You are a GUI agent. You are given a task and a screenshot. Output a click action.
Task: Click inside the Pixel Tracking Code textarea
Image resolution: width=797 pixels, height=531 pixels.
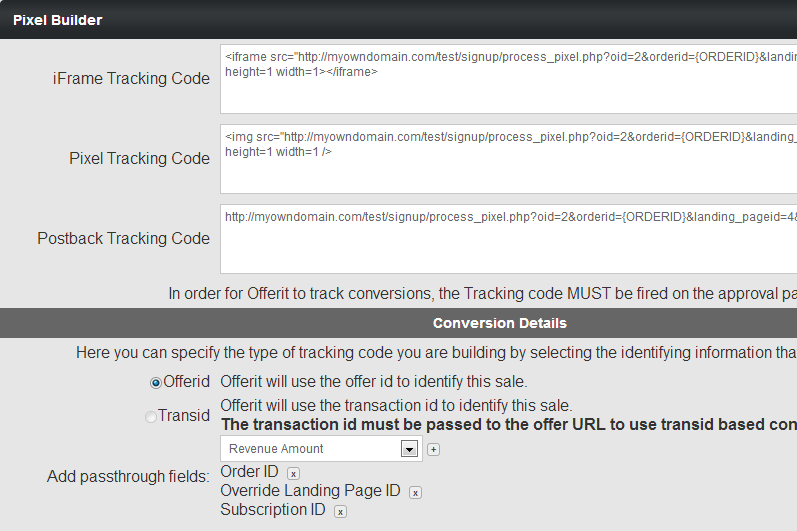508,159
